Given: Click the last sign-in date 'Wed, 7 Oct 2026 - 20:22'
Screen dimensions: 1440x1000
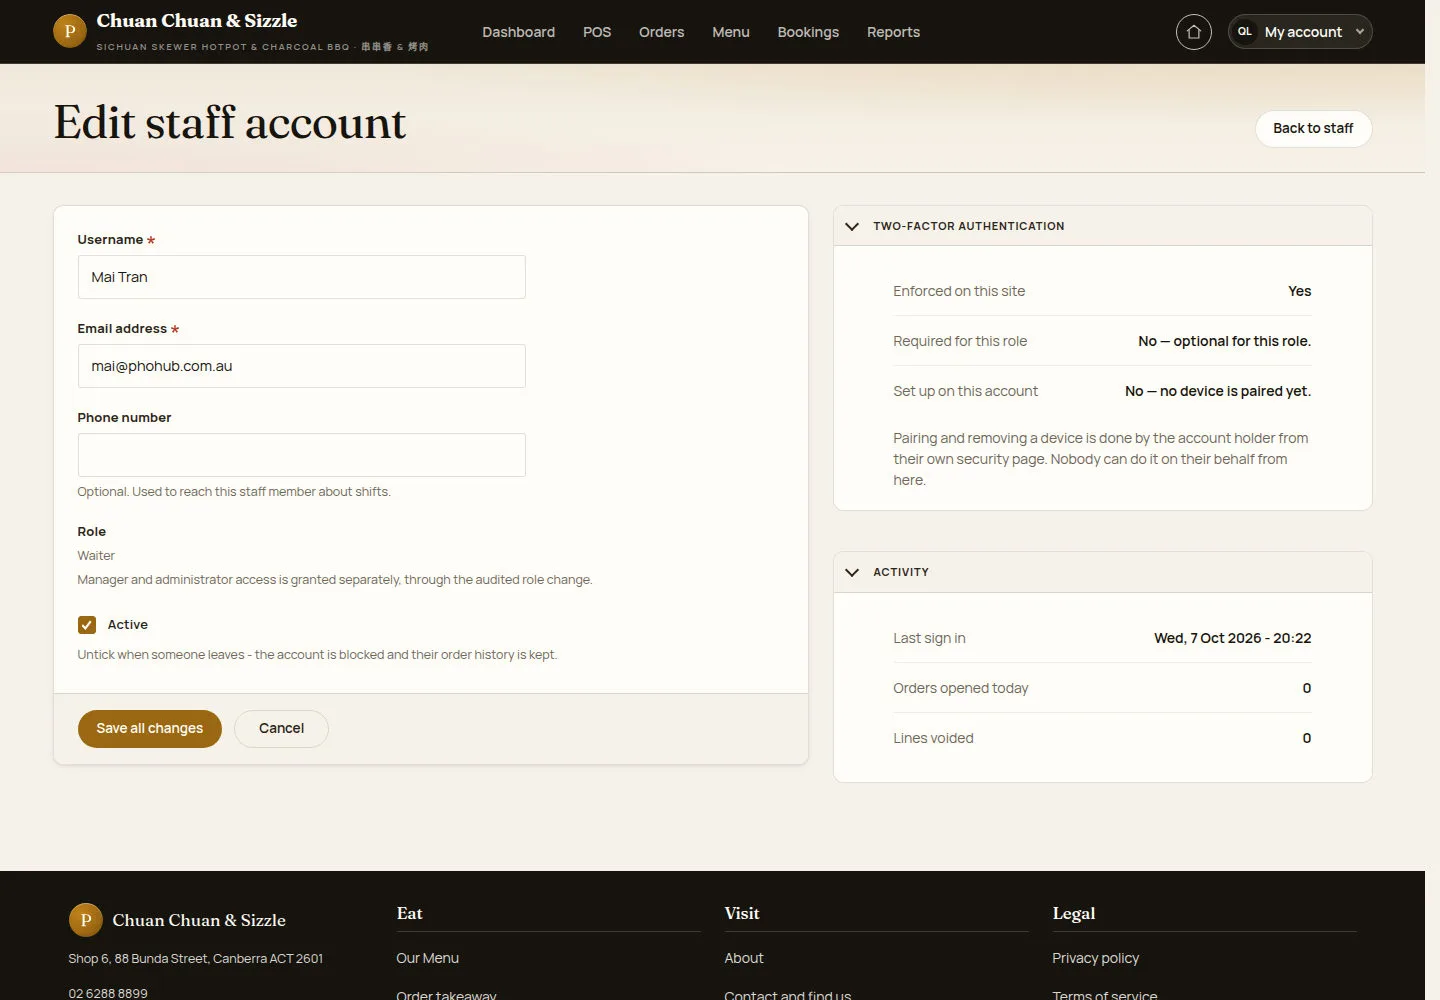Looking at the screenshot, I should click(1232, 638).
